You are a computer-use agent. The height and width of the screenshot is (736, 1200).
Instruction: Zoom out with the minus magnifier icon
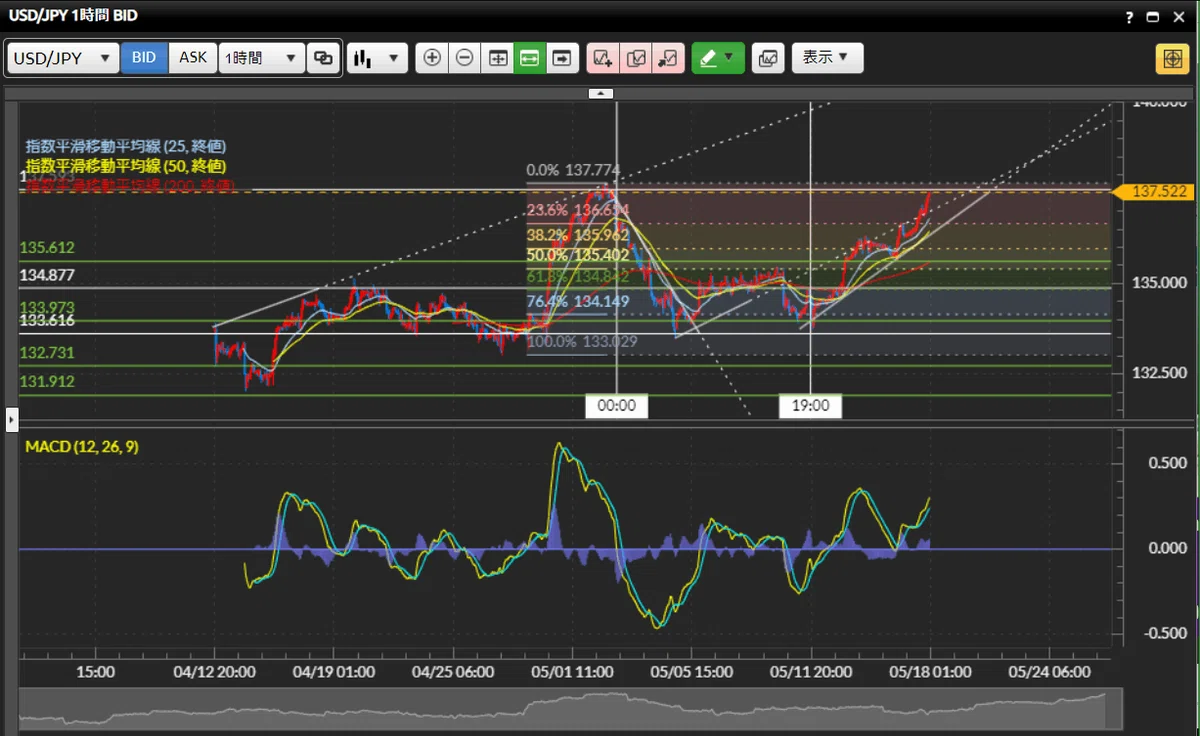pos(465,58)
